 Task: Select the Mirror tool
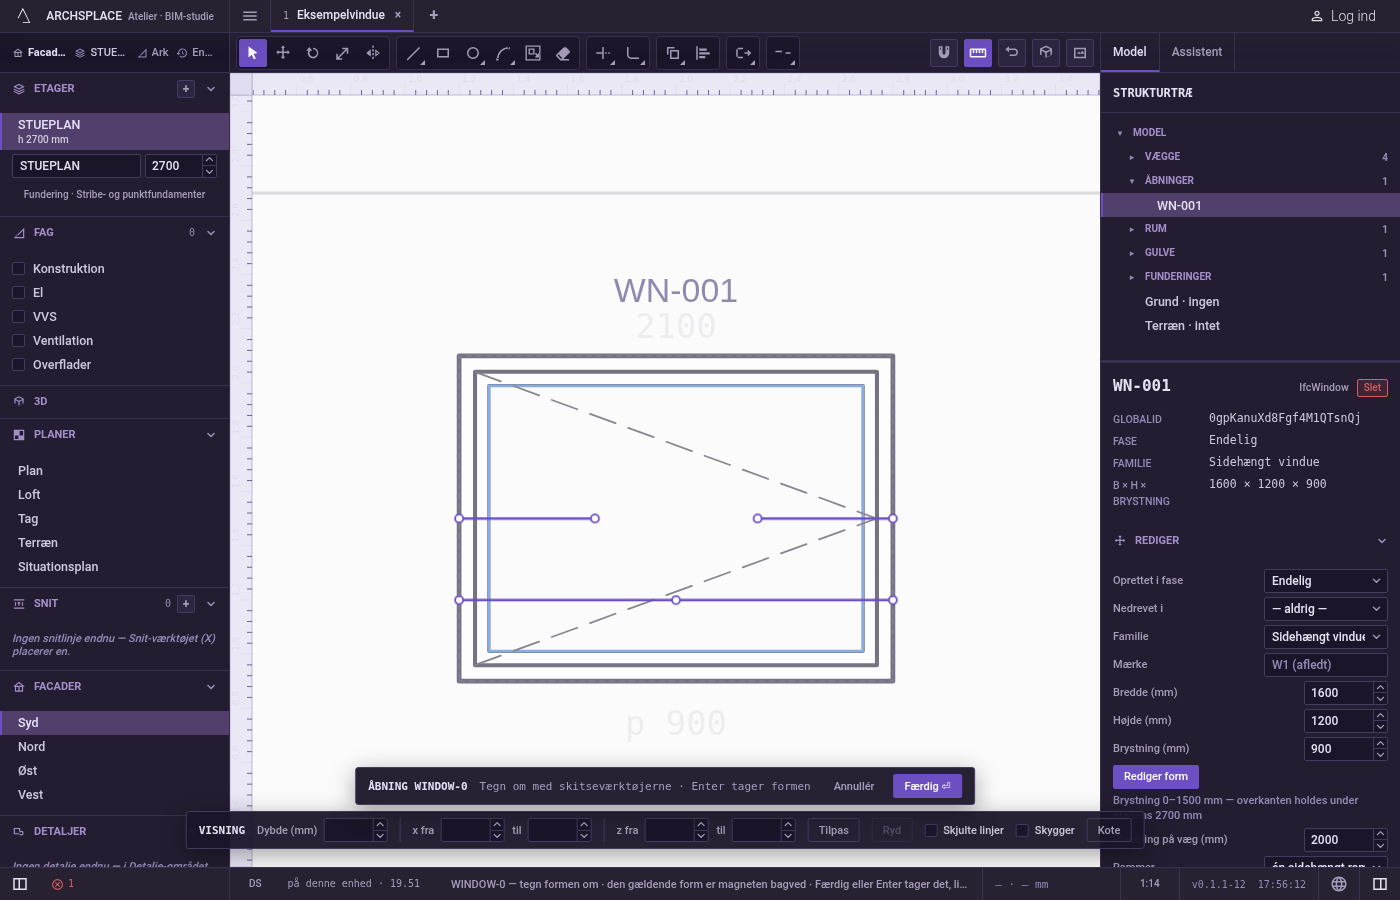pos(373,53)
